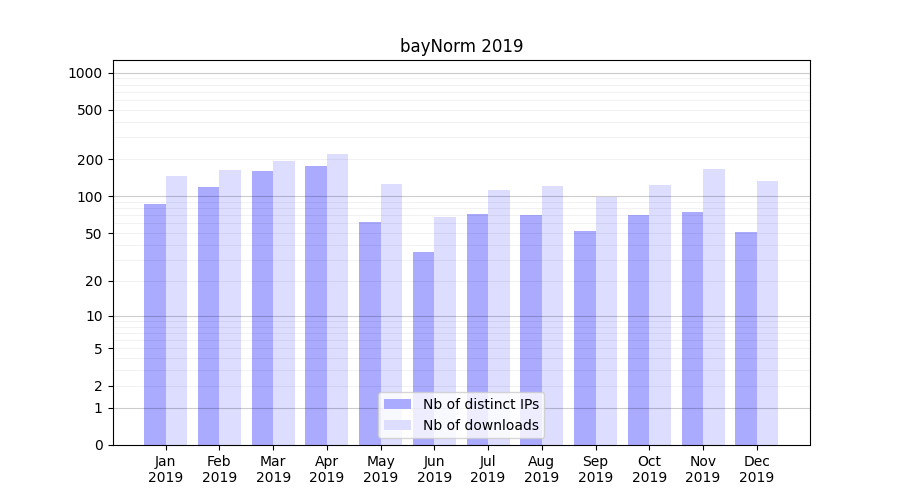Click the 'Jul 2019' x-axis label
This screenshot has width=900, height=500.
488,469
